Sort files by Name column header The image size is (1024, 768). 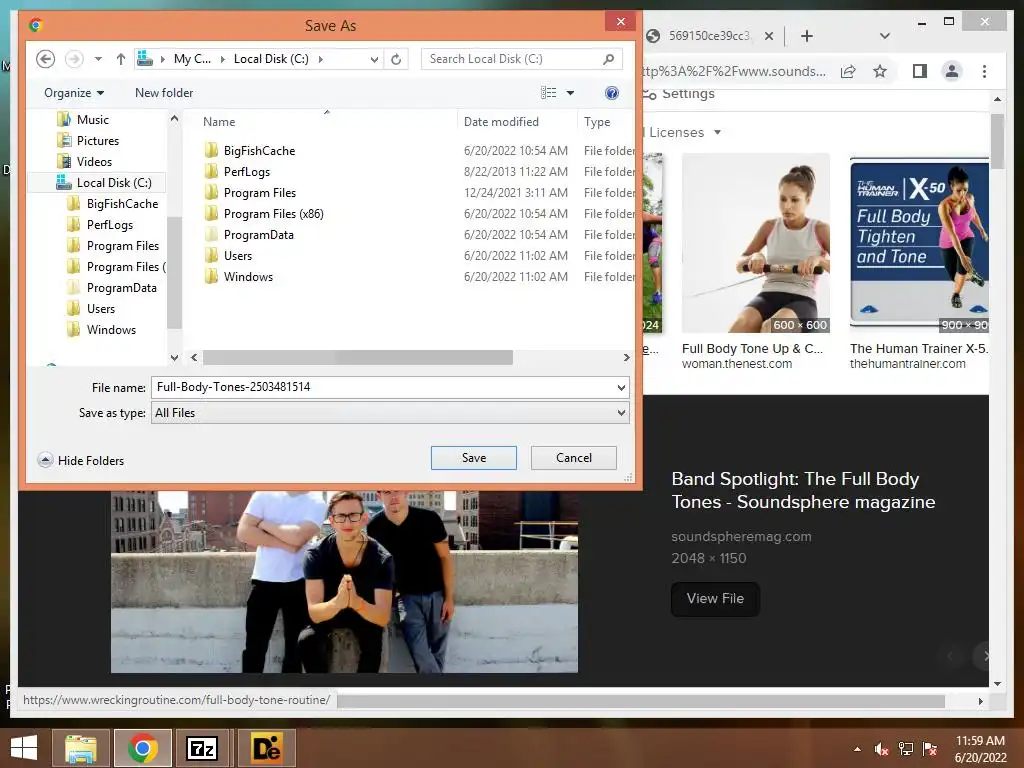219,121
